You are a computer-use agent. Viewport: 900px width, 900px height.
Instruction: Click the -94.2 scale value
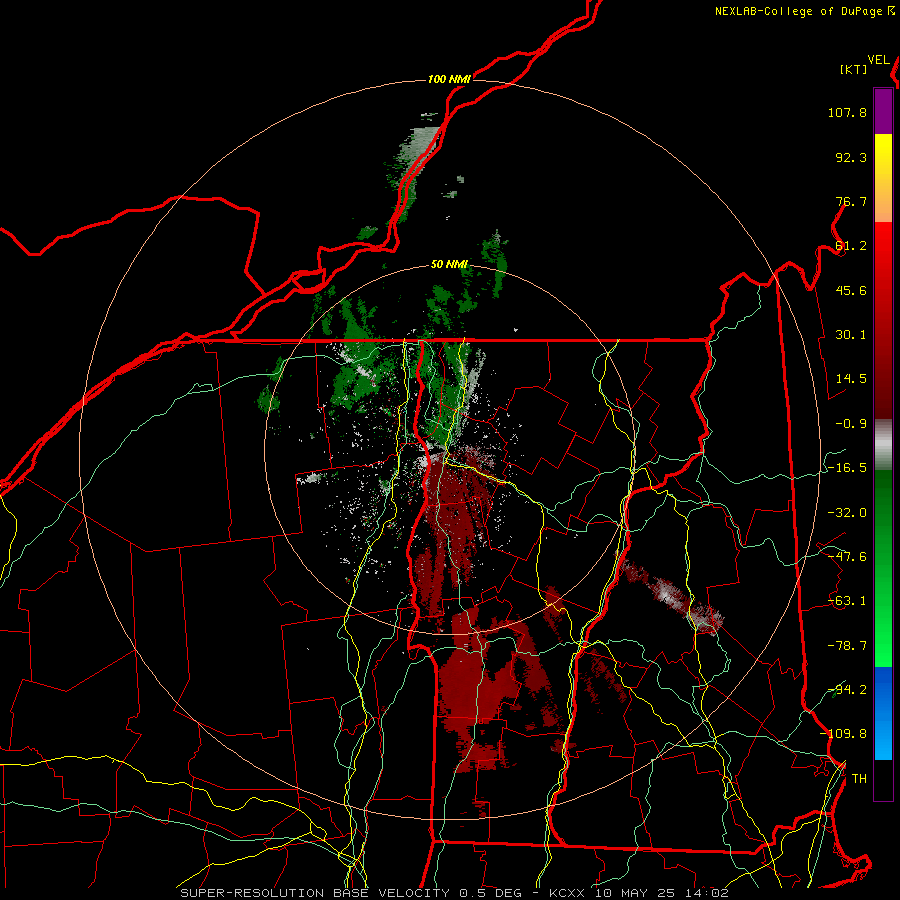[847, 690]
